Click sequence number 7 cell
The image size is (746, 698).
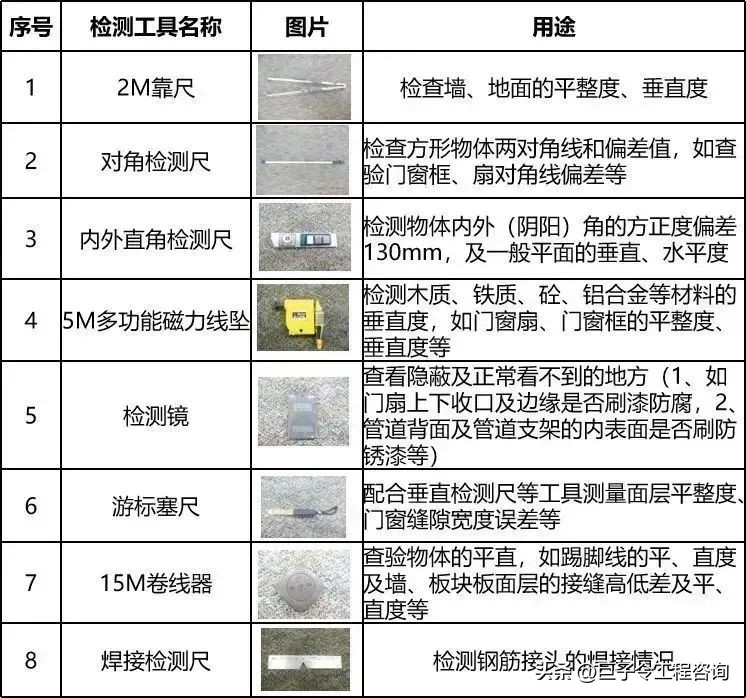[x=31, y=582]
